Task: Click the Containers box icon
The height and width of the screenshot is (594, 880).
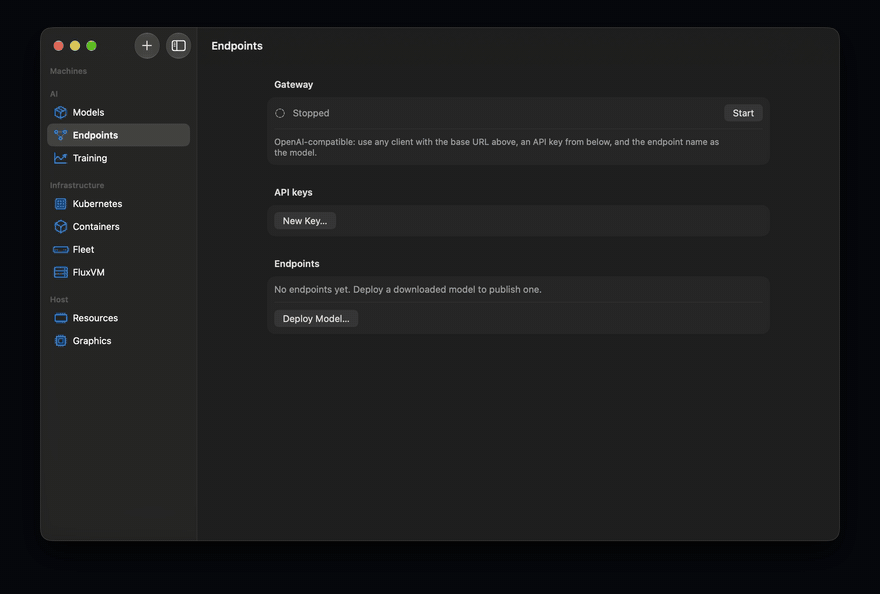Action: [x=60, y=226]
